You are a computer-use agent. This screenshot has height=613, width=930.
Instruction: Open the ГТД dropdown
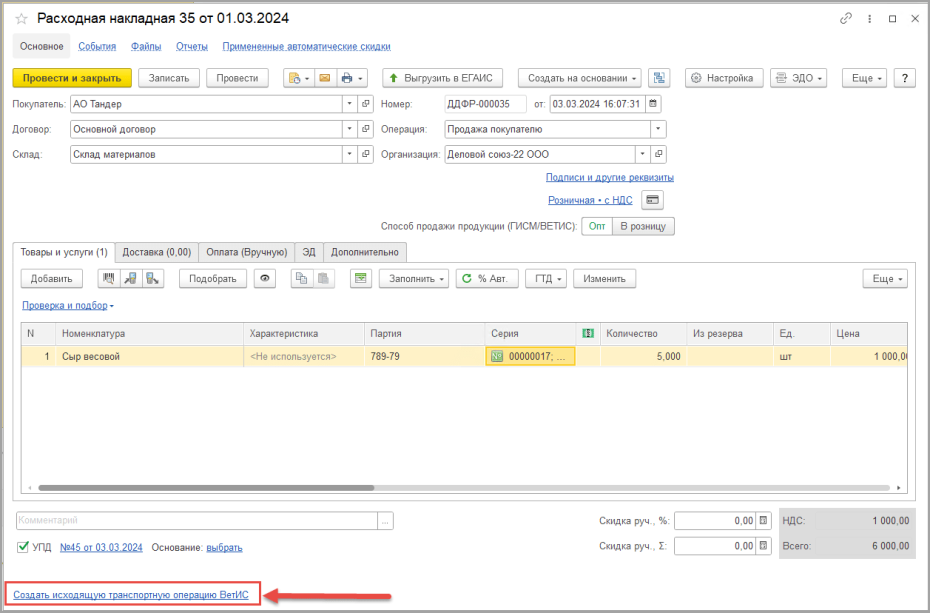tap(546, 279)
